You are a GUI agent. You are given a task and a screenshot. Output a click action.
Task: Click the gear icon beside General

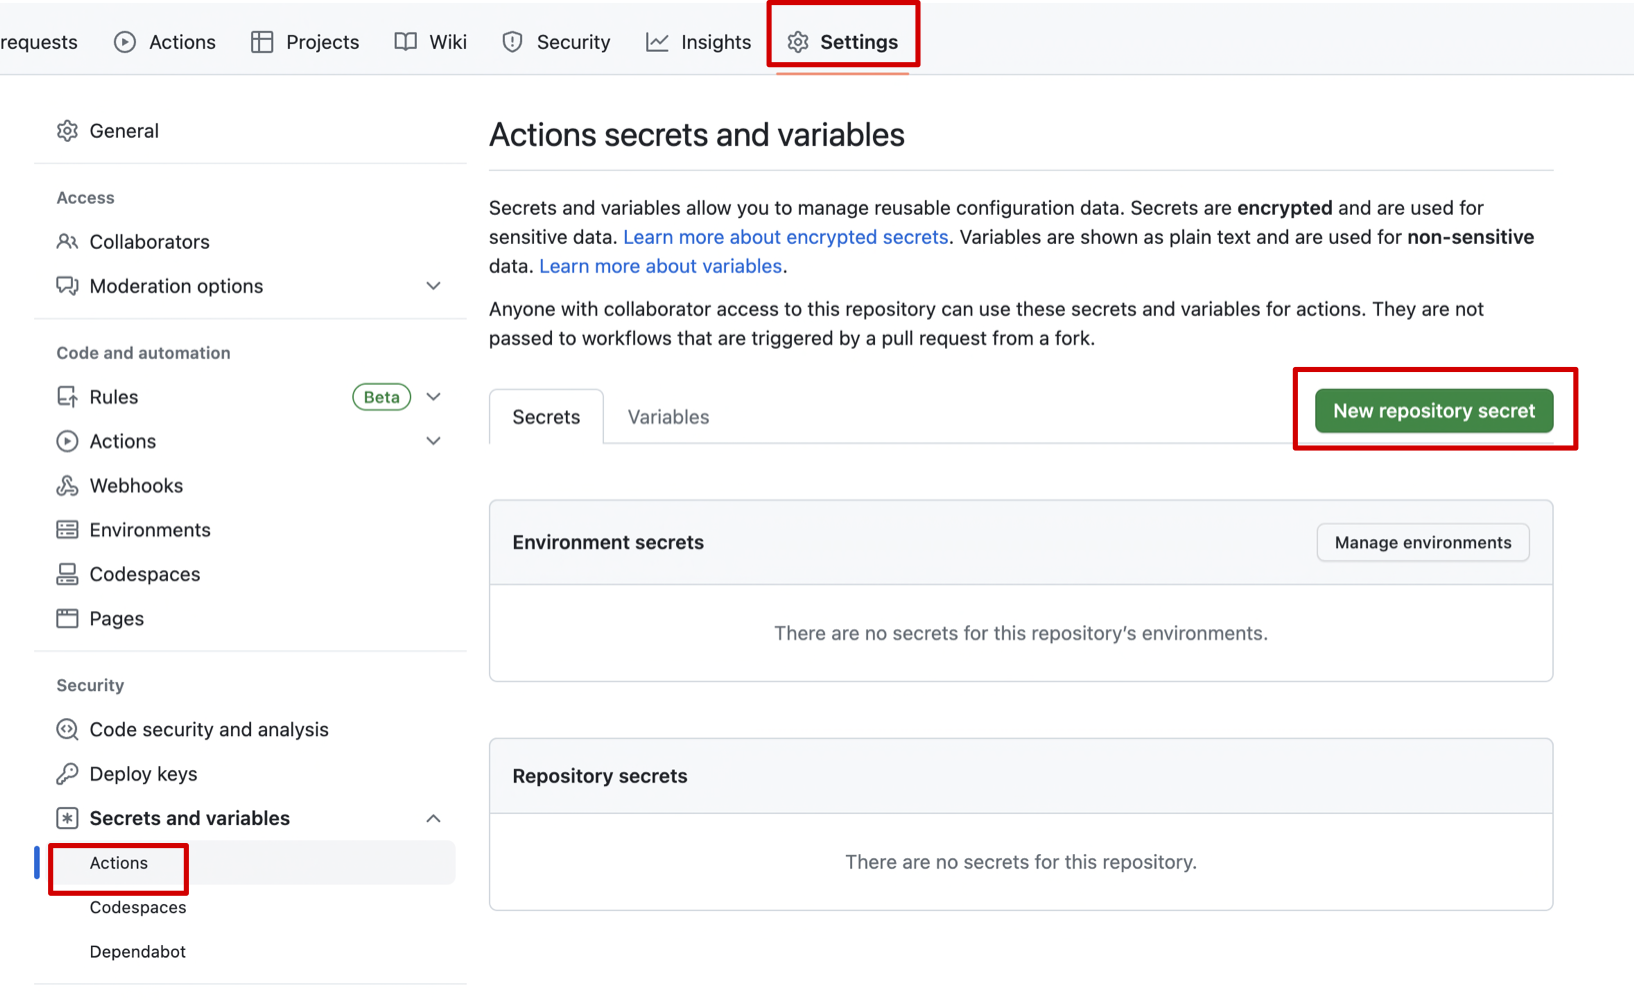67,131
